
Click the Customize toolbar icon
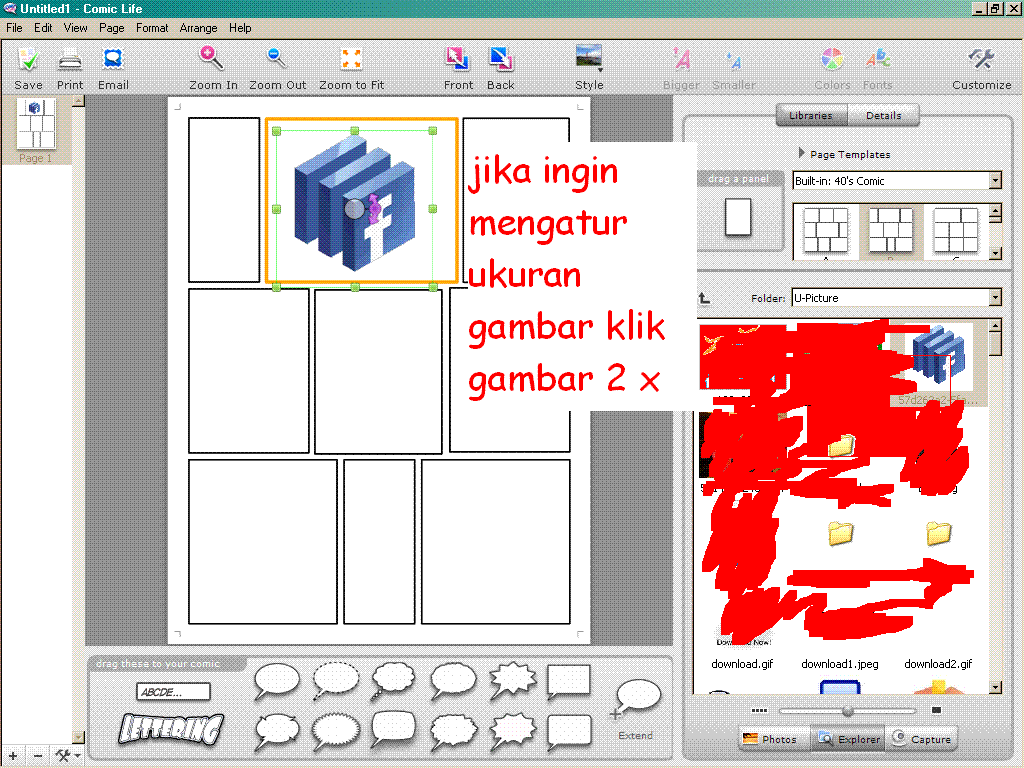(x=982, y=59)
